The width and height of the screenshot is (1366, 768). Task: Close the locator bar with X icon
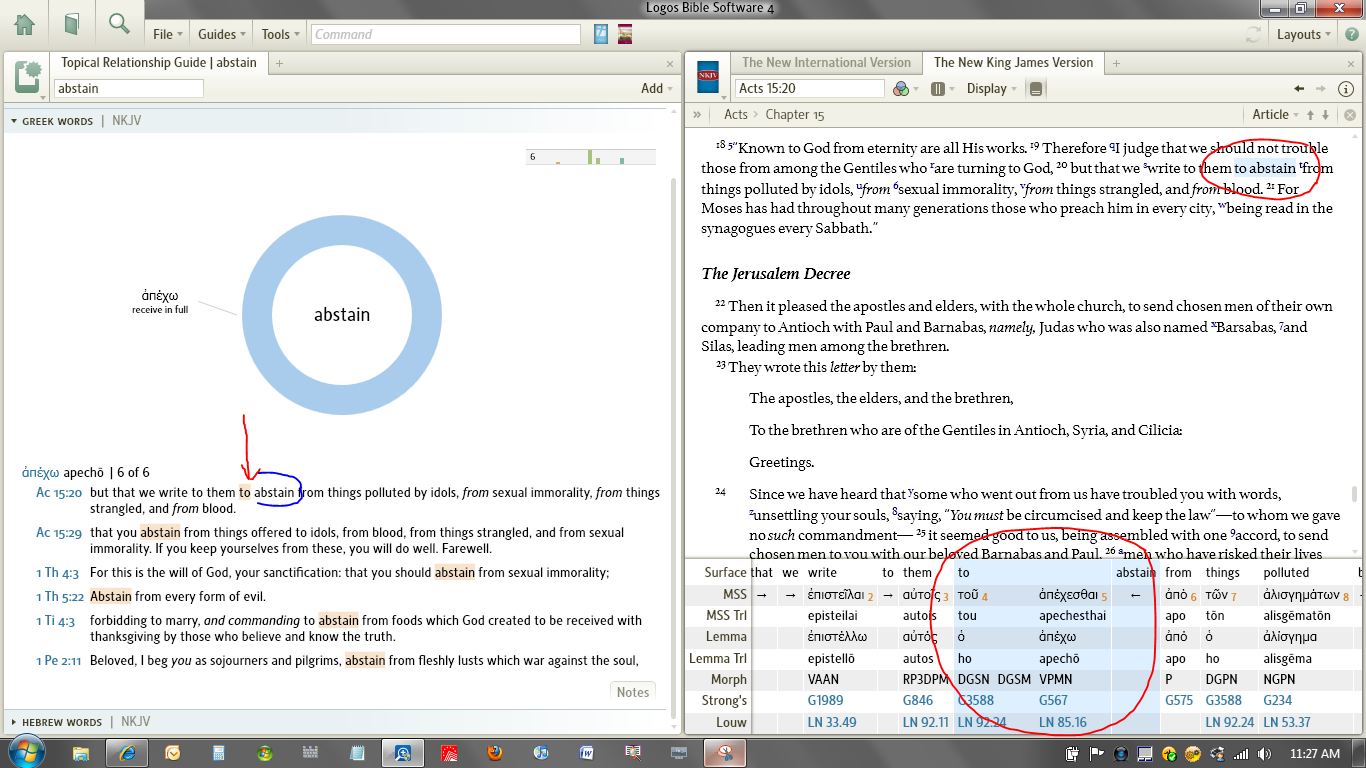1349,115
